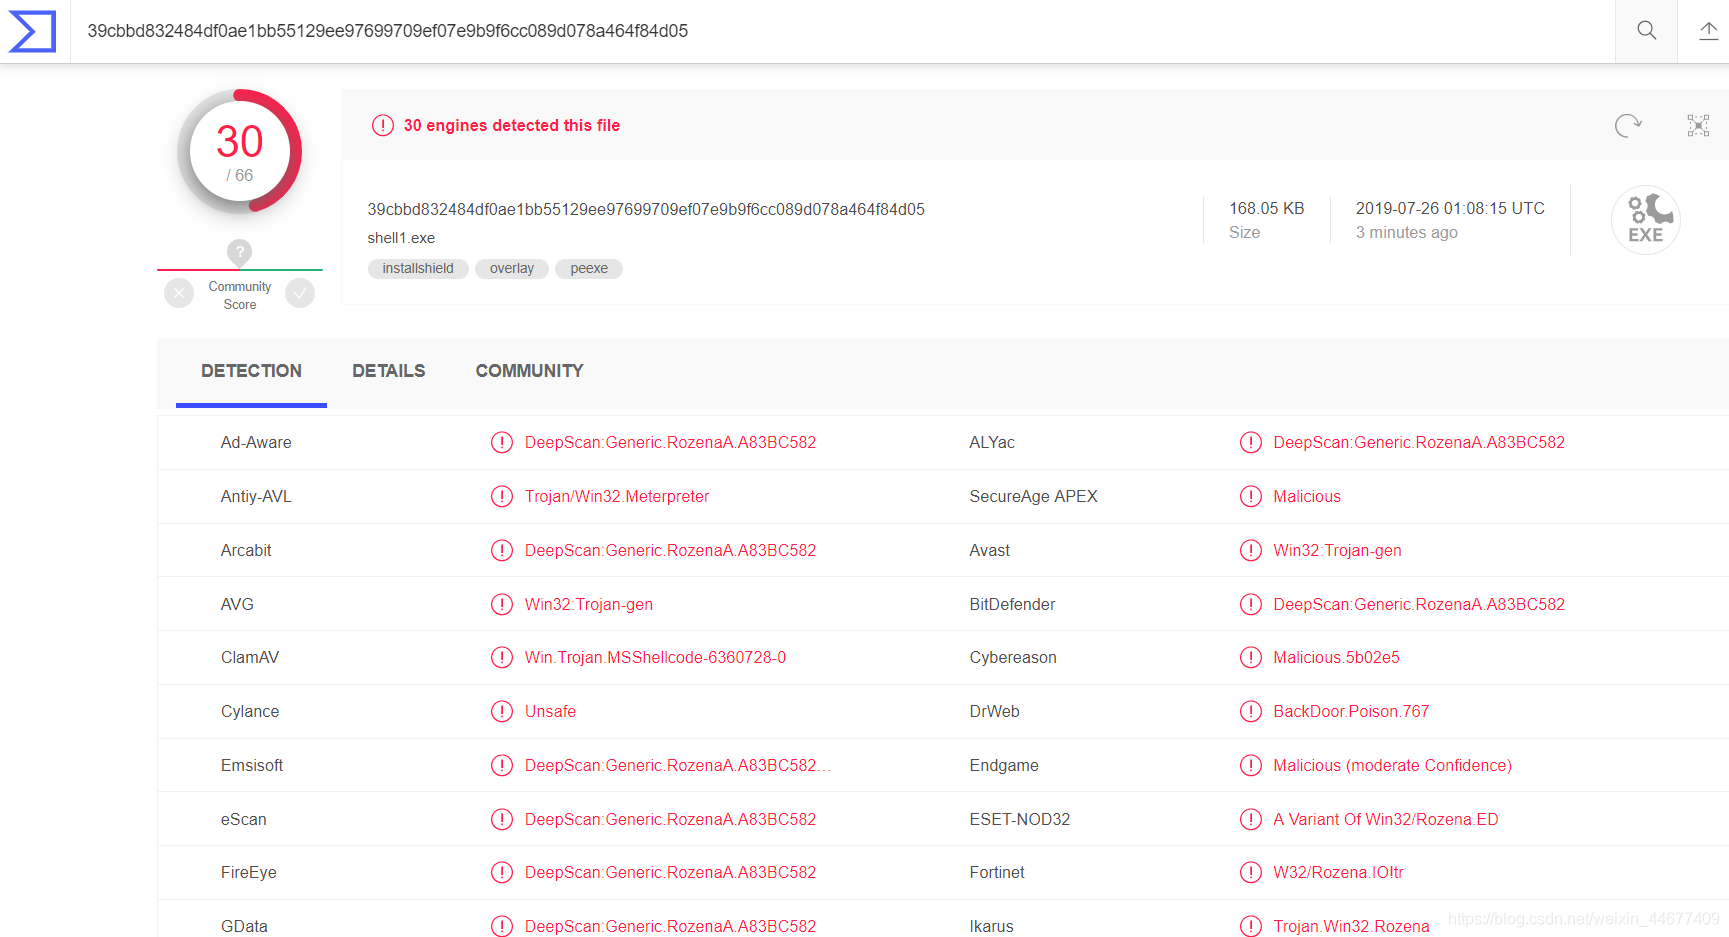
Task: Click the hash search input field
Action: (x=842, y=31)
